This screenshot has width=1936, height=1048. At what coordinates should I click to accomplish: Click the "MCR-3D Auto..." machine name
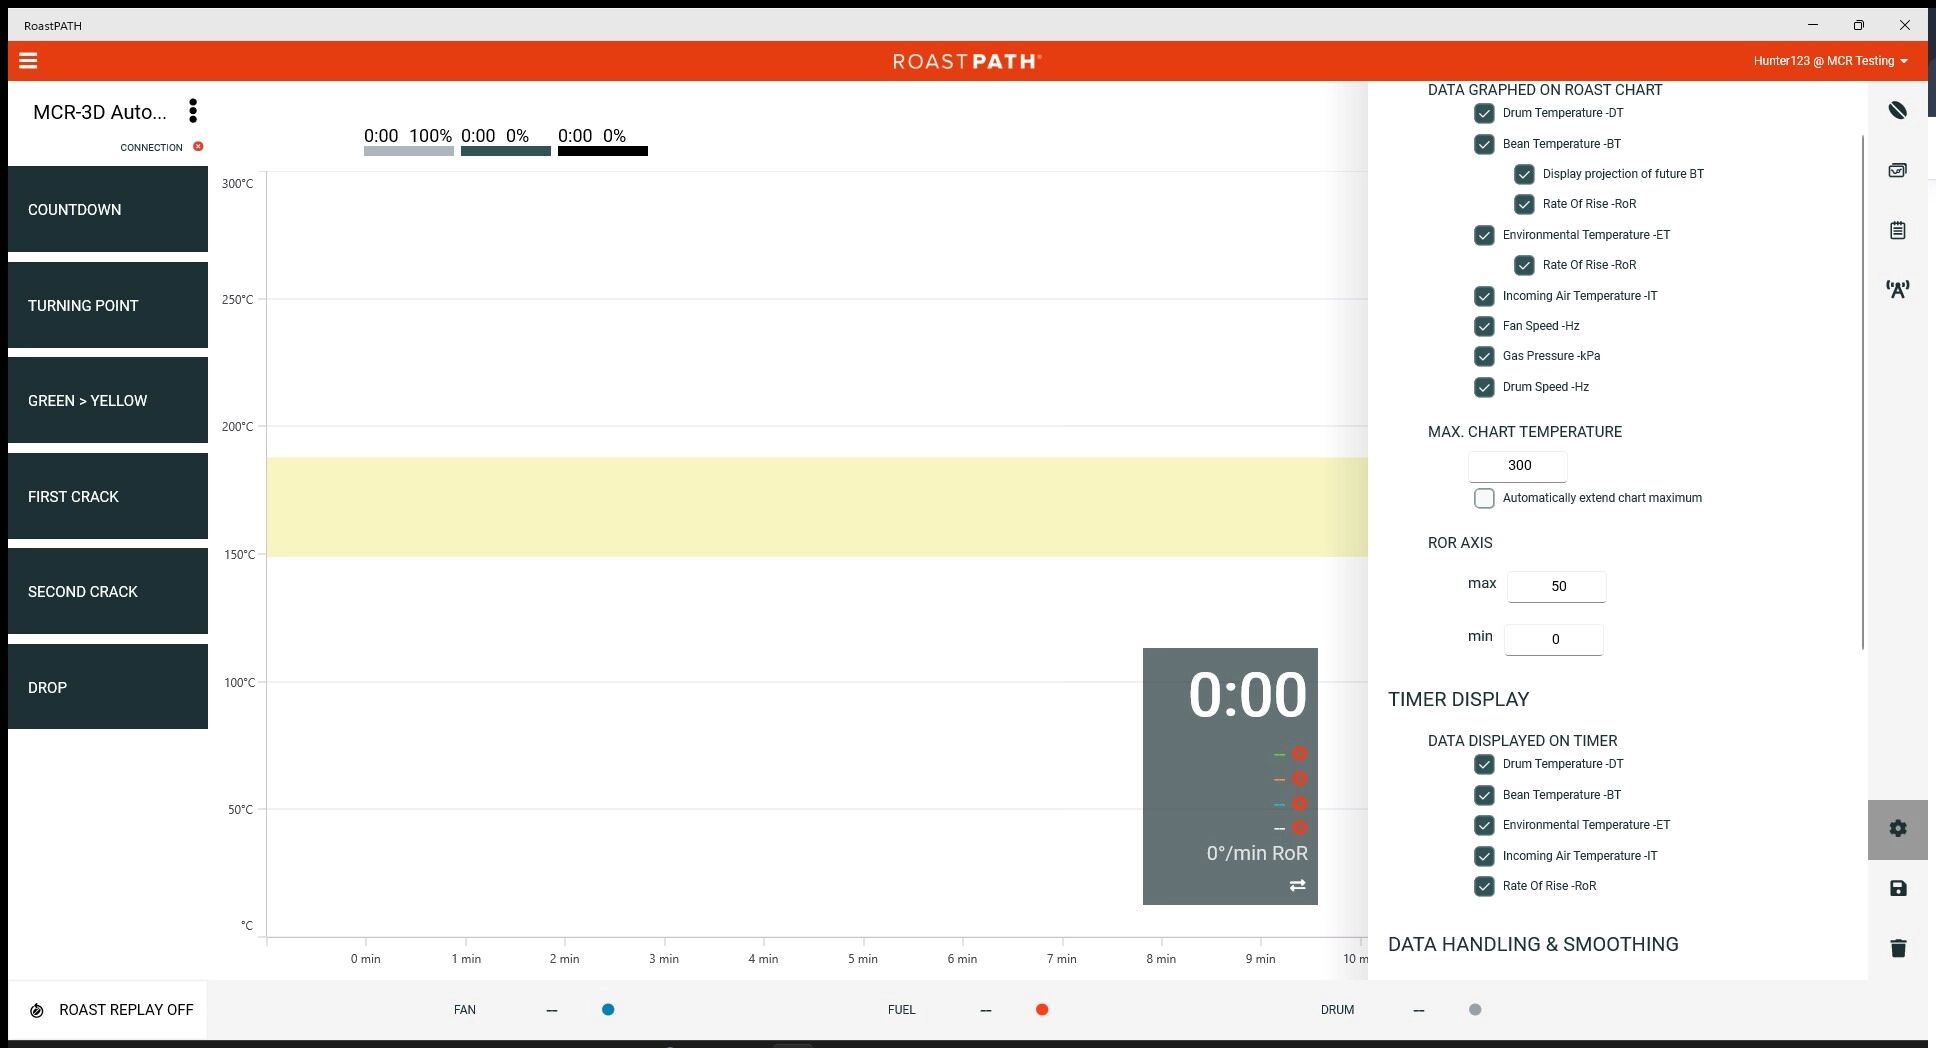(x=100, y=112)
